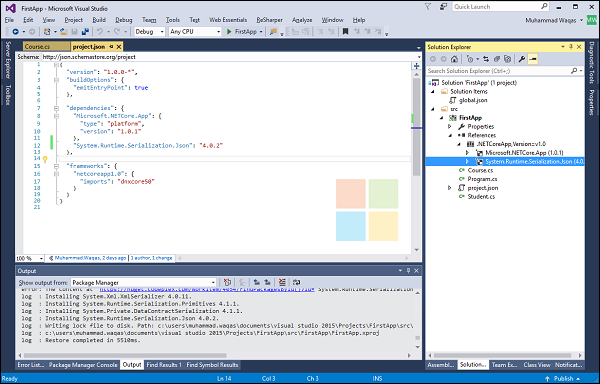
Task: Click Clear All icon in Output toolbar
Action: click(282, 282)
